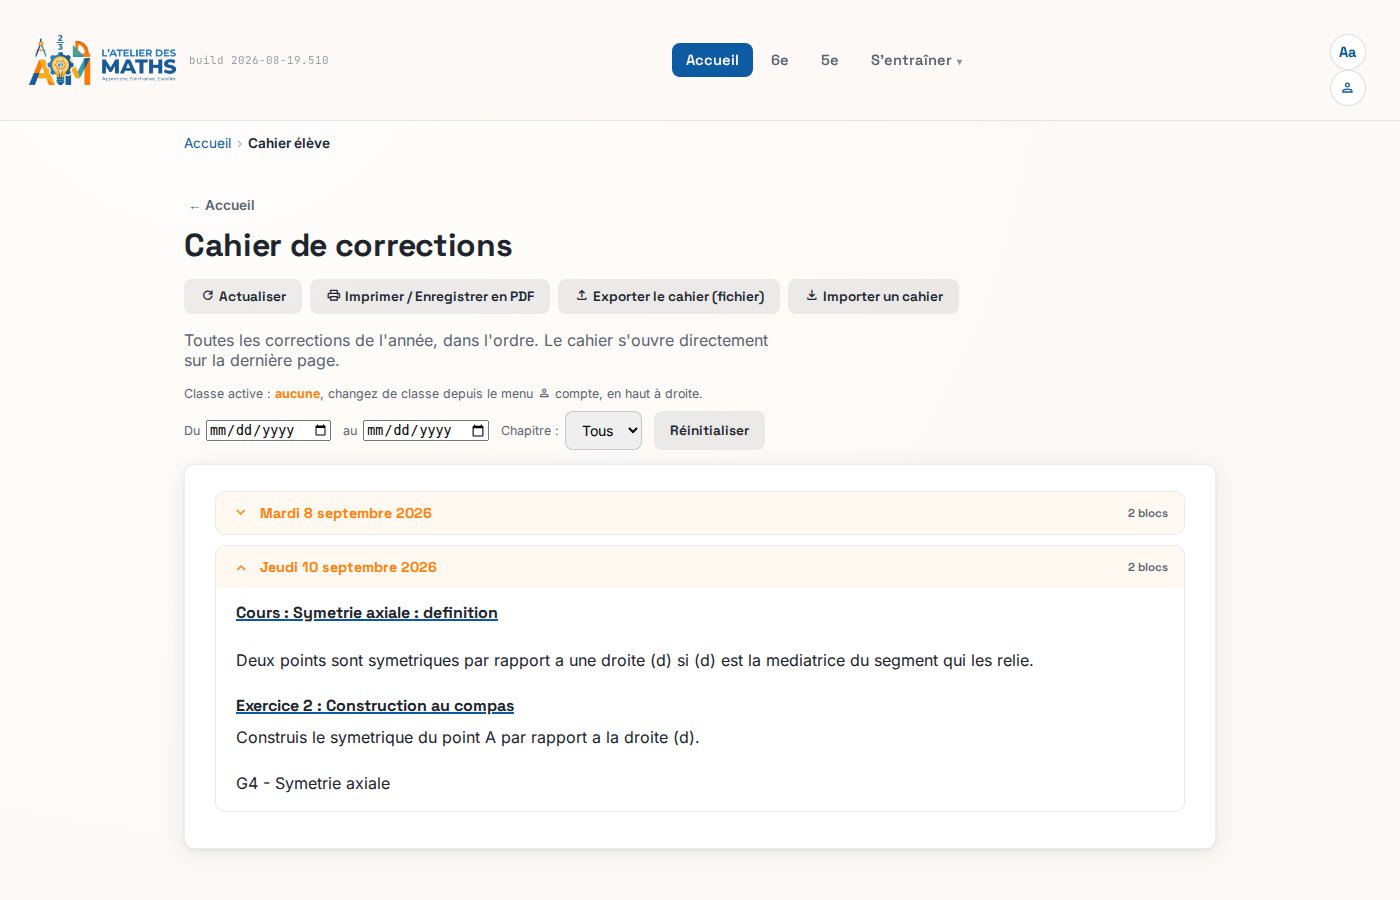Click the sentence starting Deux points sont symetriques
Image resolution: width=1400 pixels, height=900 pixels.
[x=635, y=661]
